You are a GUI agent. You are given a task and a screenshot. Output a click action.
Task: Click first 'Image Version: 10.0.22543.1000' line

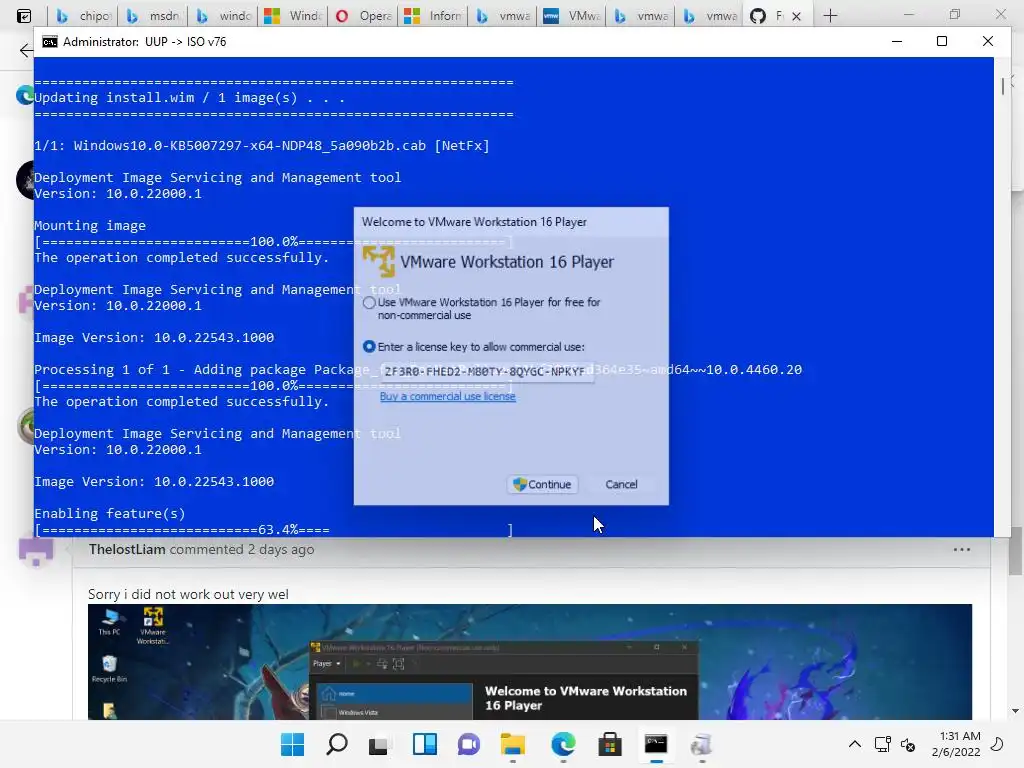154,338
